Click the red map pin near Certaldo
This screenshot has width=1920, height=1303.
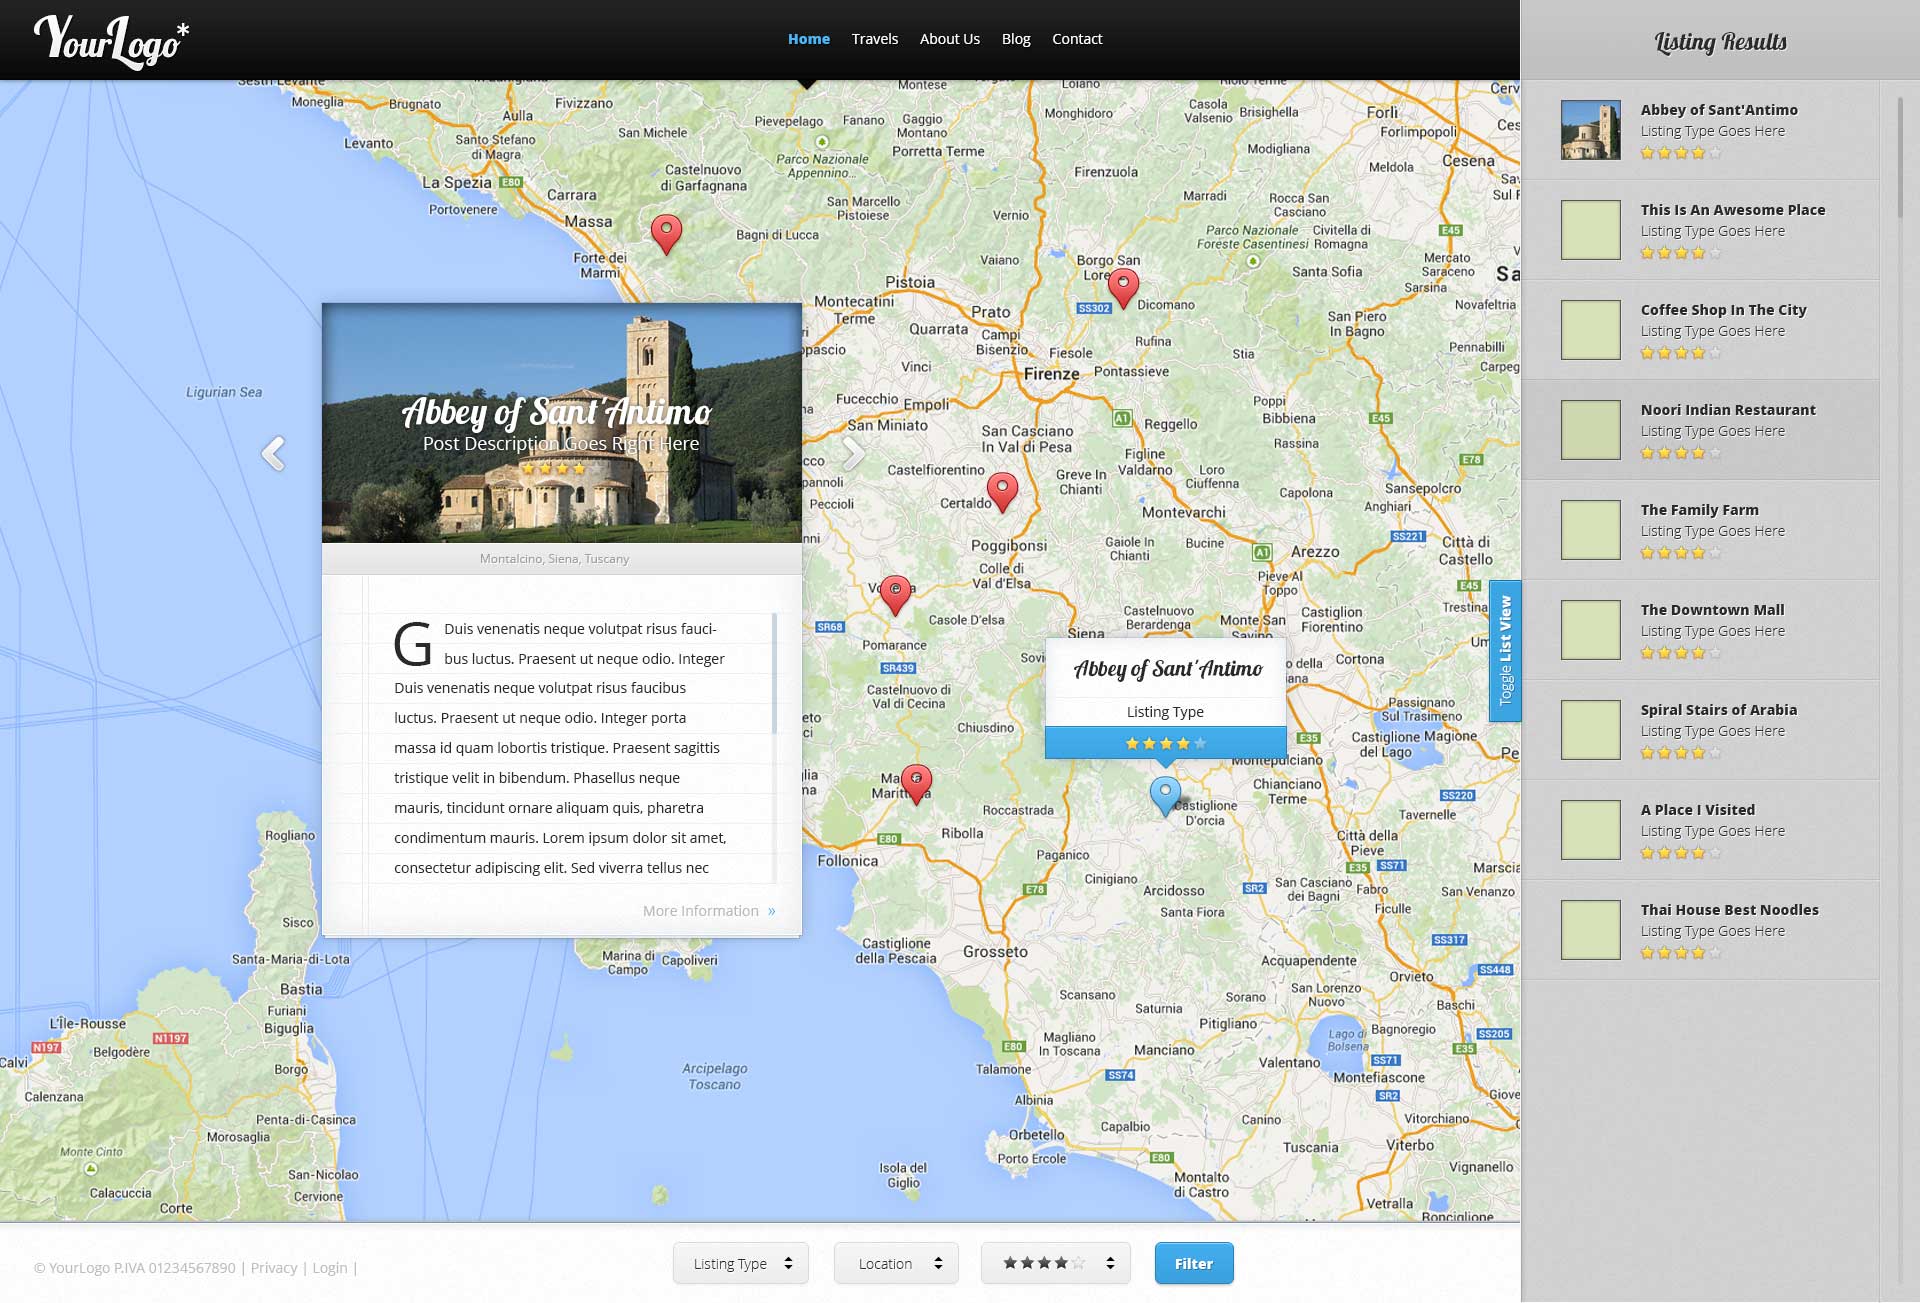pos(1002,490)
